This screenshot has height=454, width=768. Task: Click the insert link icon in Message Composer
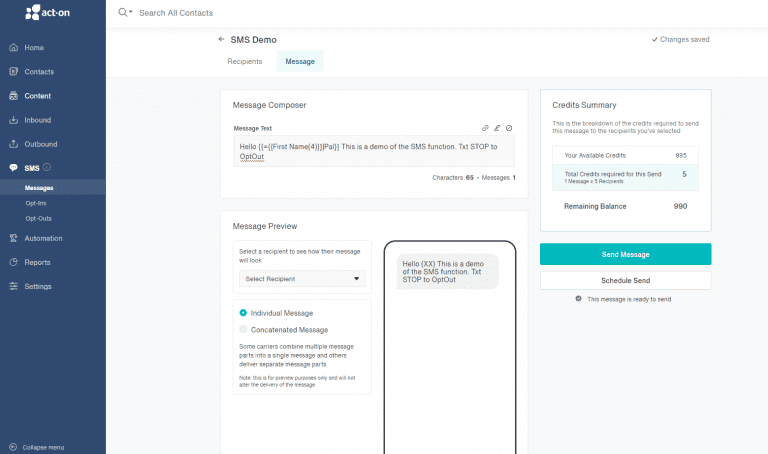[486, 128]
